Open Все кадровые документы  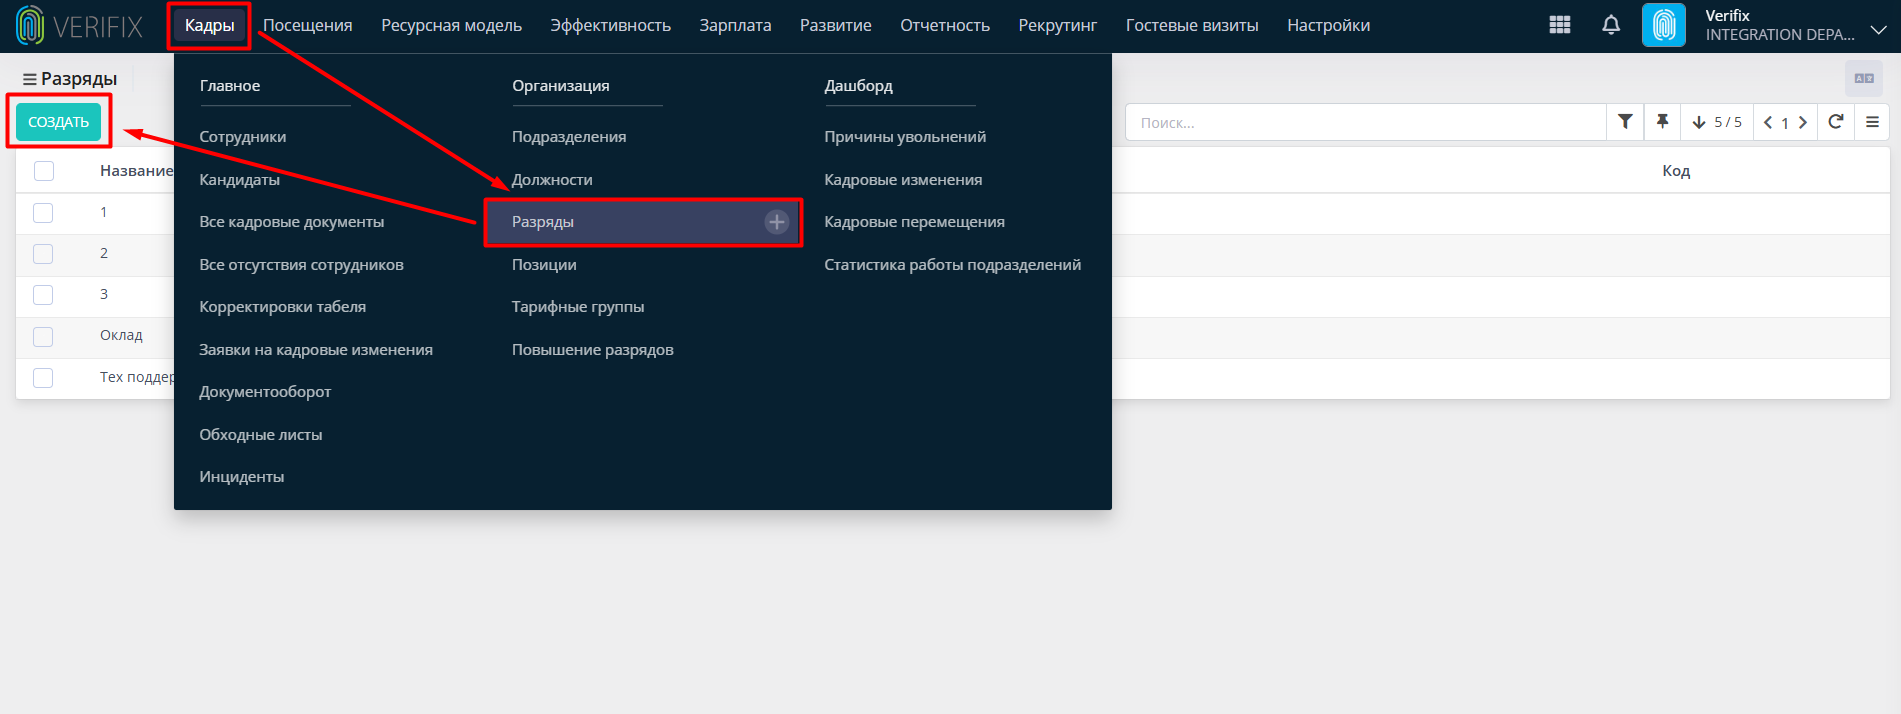pos(292,222)
